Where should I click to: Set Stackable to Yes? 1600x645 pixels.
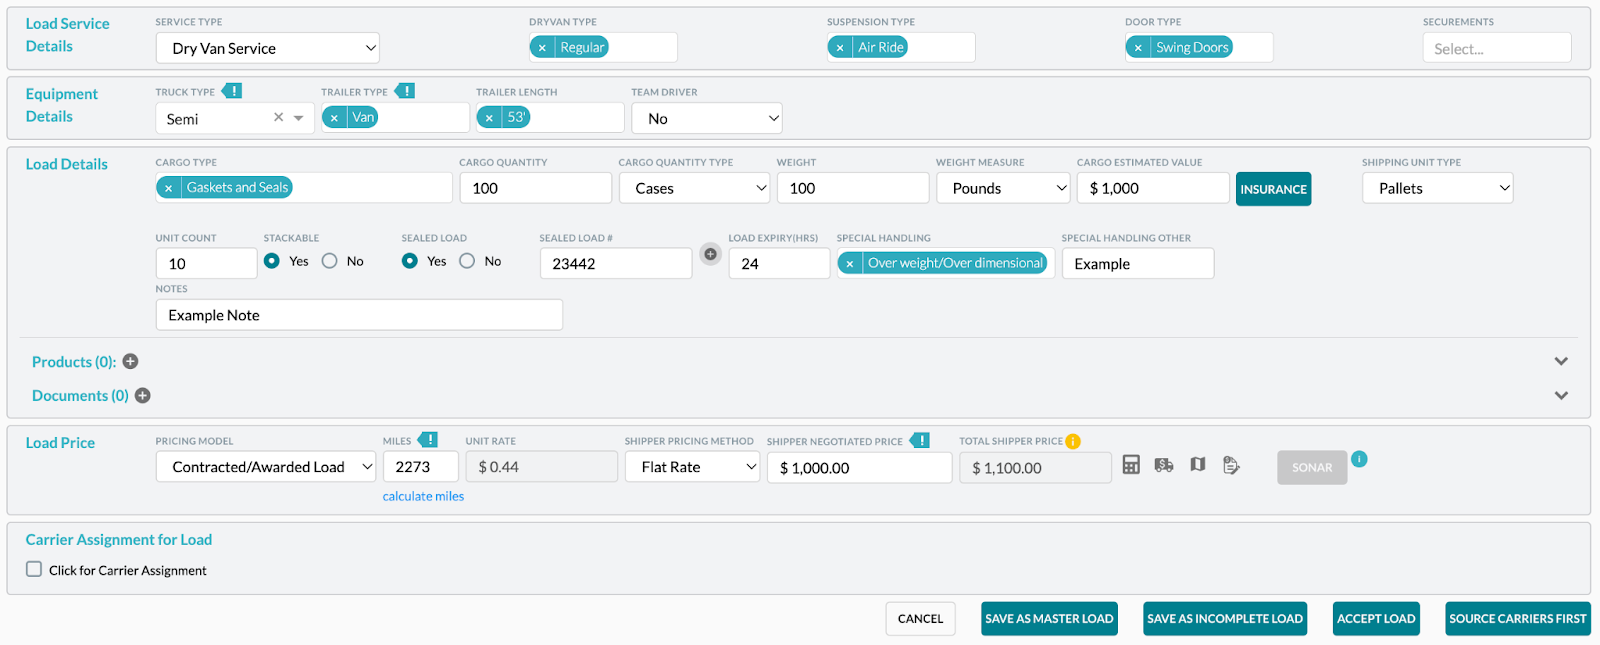[x=272, y=261]
